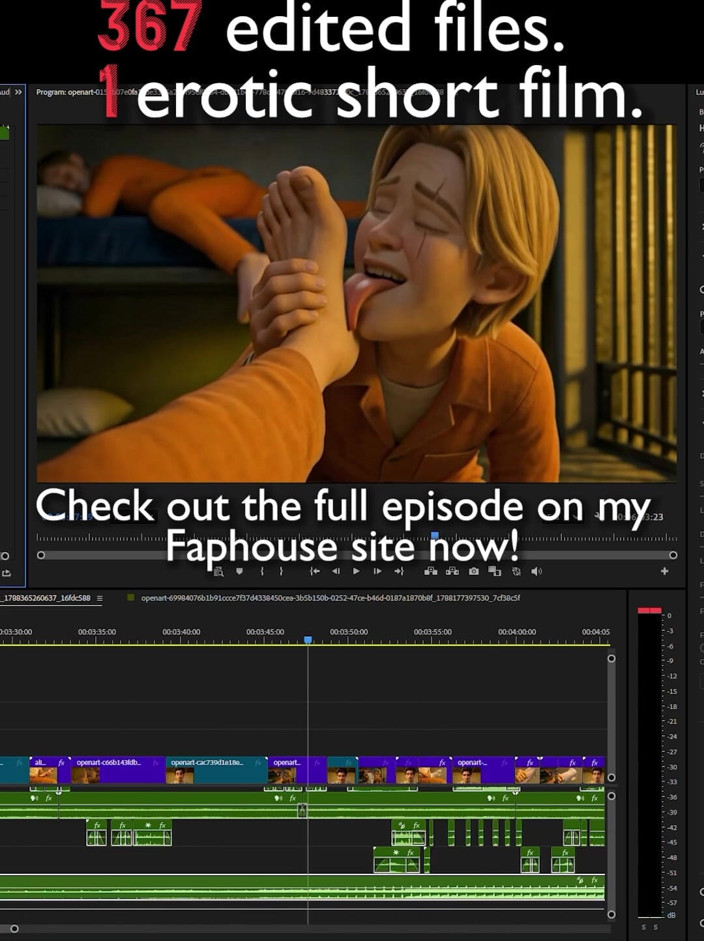Step back one frame
The height and width of the screenshot is (941, 704).
pos(336,571)
